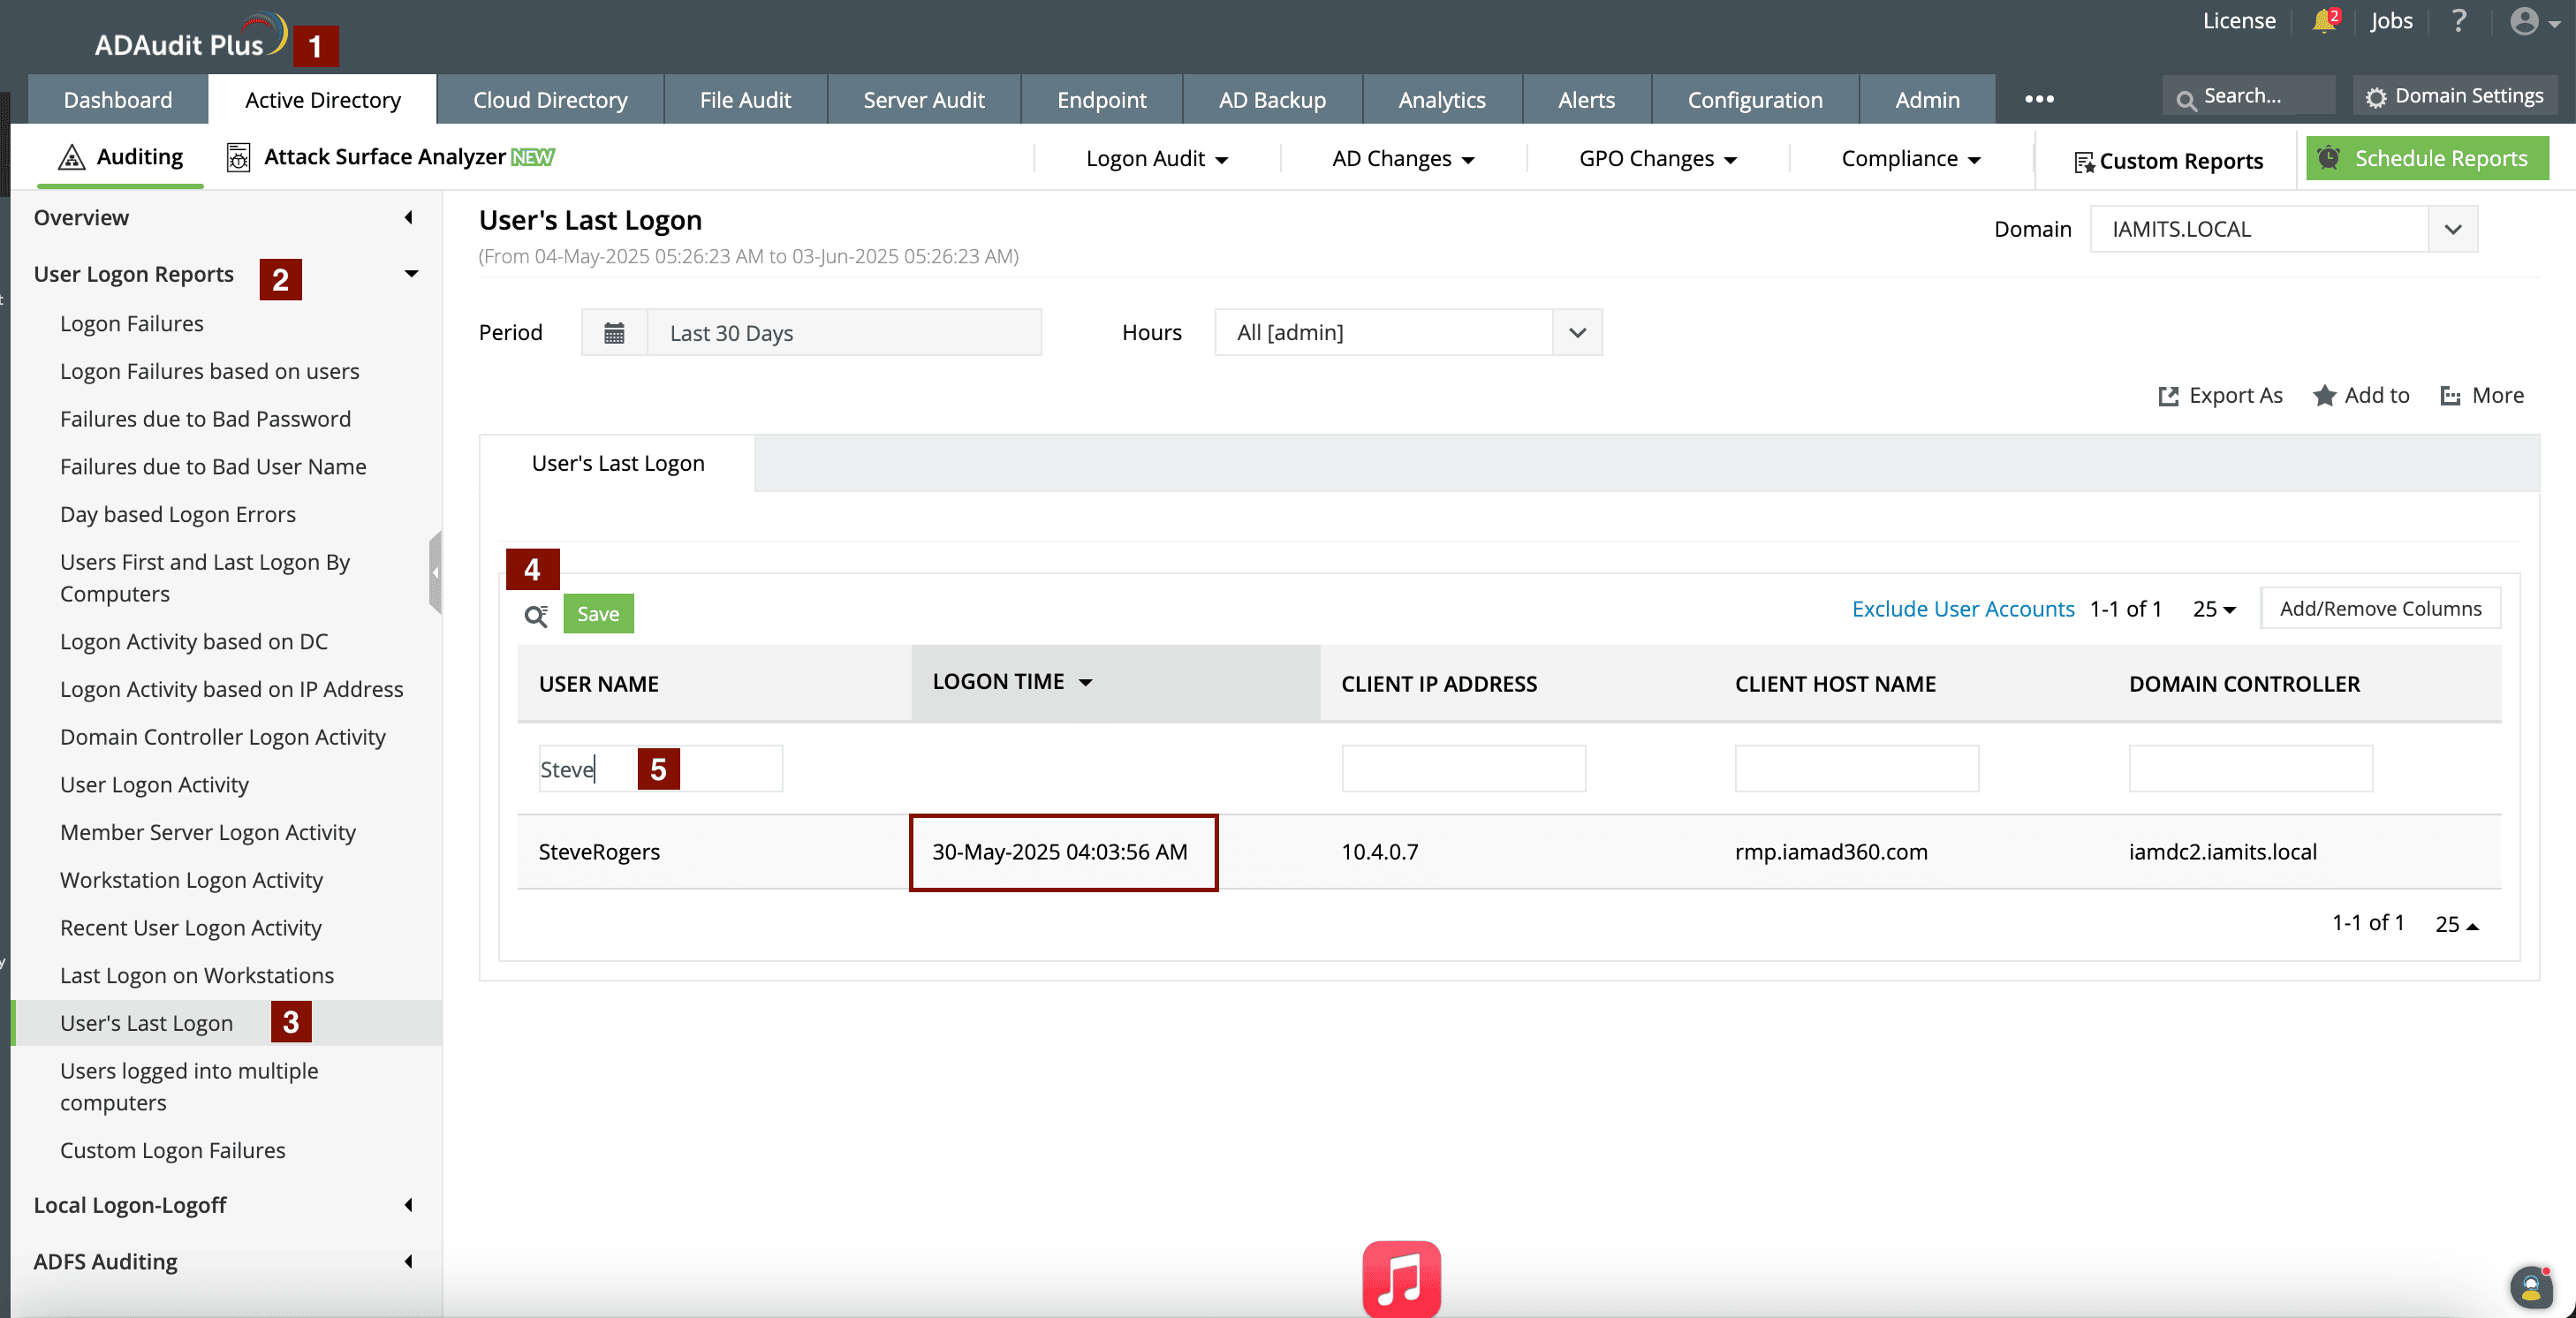2576x1318 pixels.
Task: Collapse the left sidebar panel handle
Action: (435, 572)
